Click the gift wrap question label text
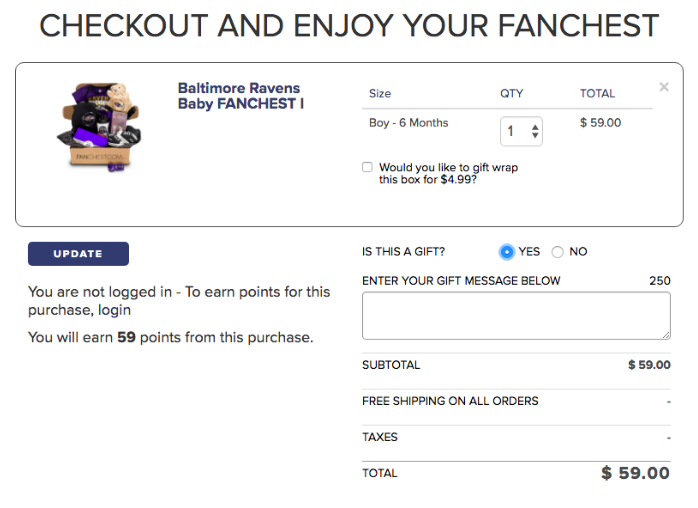Viewport: 698px width, 508px height. pyautogui.click(x=448, y=173)
